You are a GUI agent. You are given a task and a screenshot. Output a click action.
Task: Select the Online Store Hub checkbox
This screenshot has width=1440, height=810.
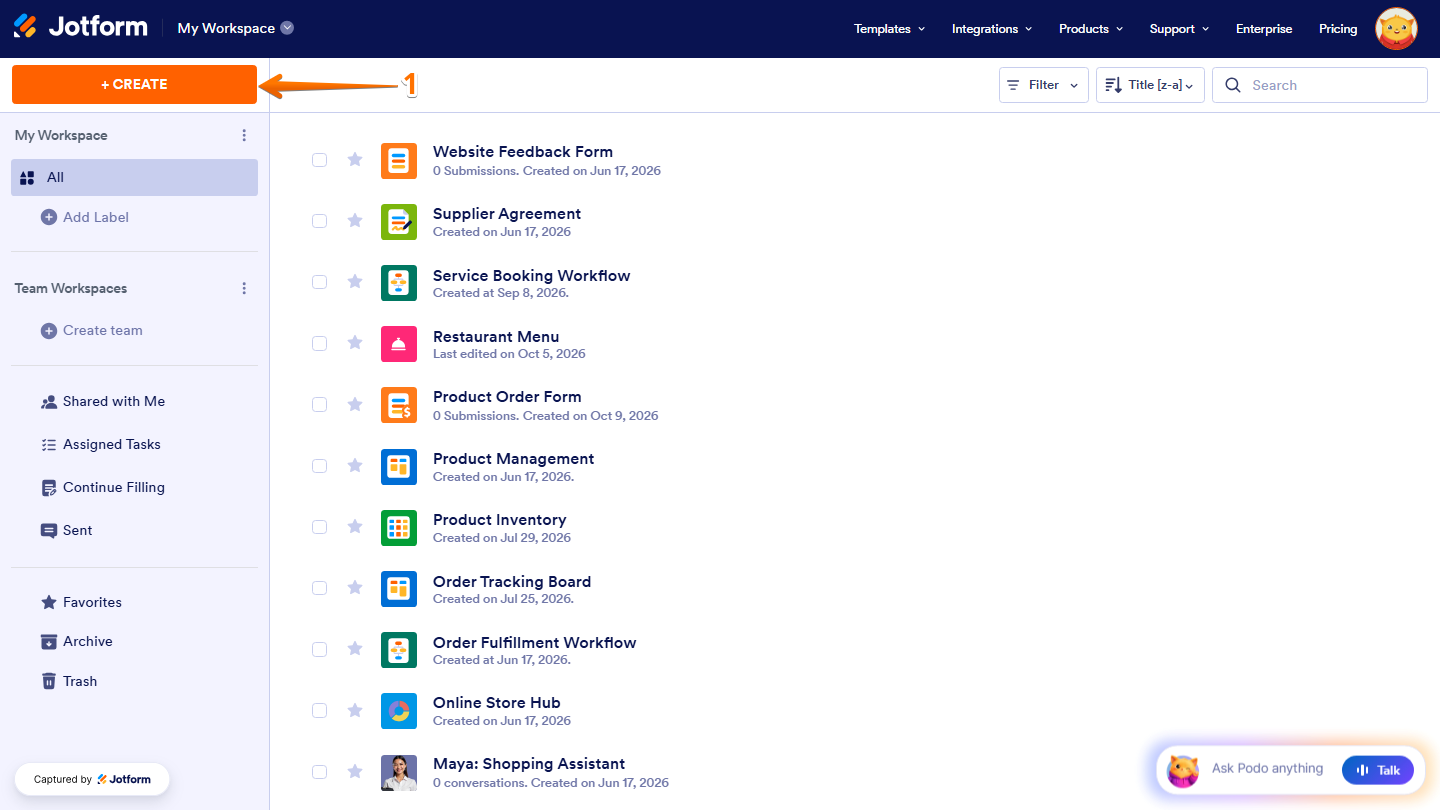tap(319, 710)
